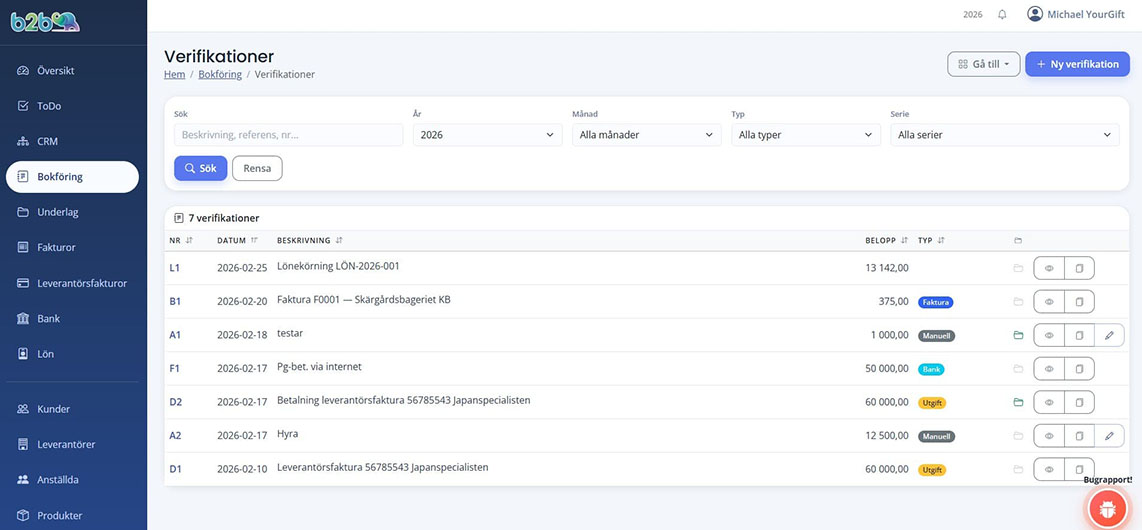Expand the År dropdown showing 2026
The image size is (1142, 530).
pos(487,135)
